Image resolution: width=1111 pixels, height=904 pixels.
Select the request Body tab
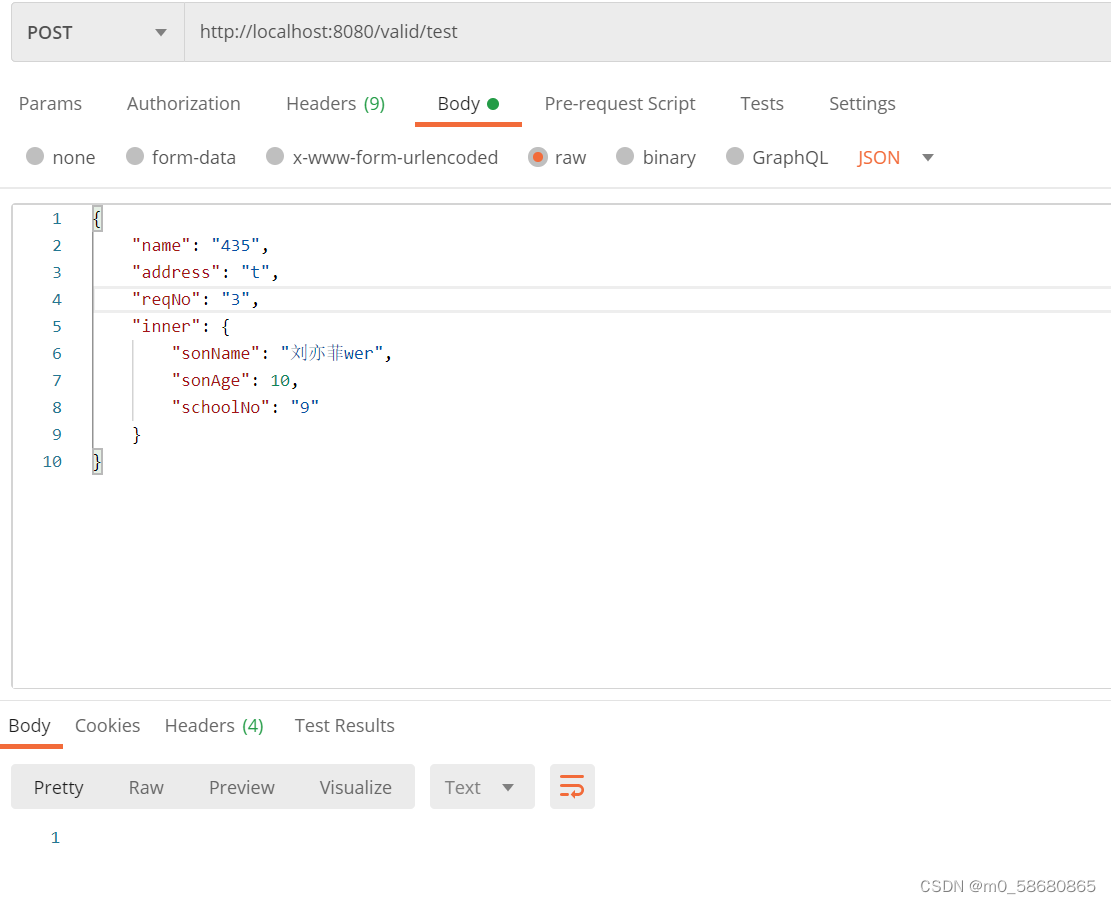[x=468, y=103]
